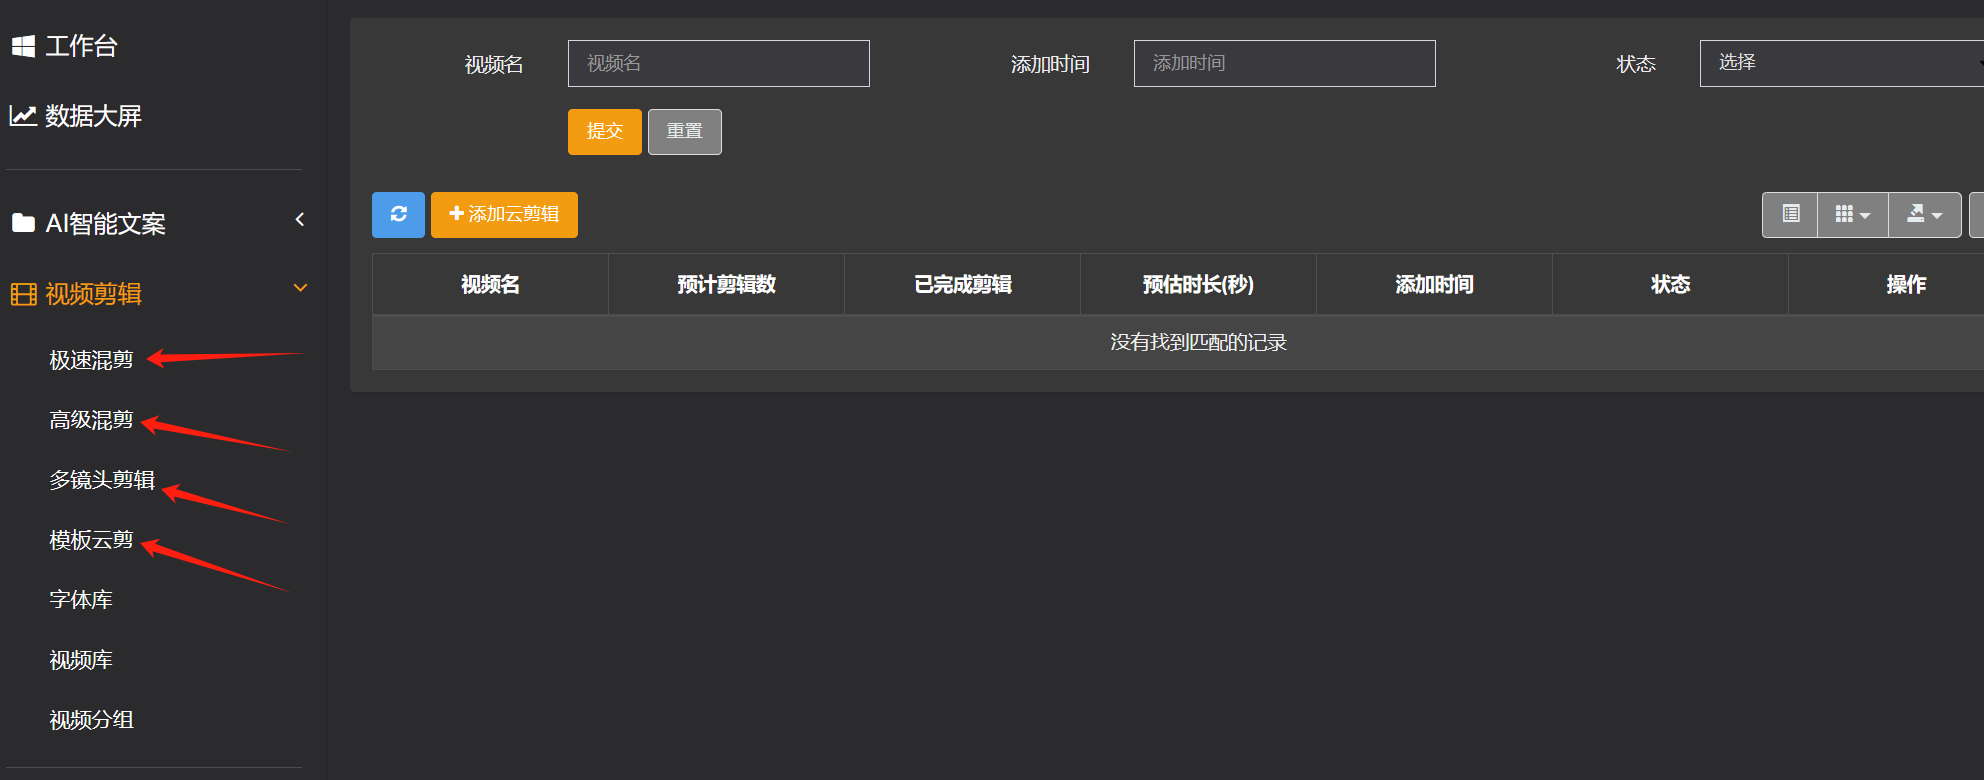The height and width of the screenshot is (780, 1984).
Task: Open the 模板云剪 submenu item
Action: [x=91, y=540]
